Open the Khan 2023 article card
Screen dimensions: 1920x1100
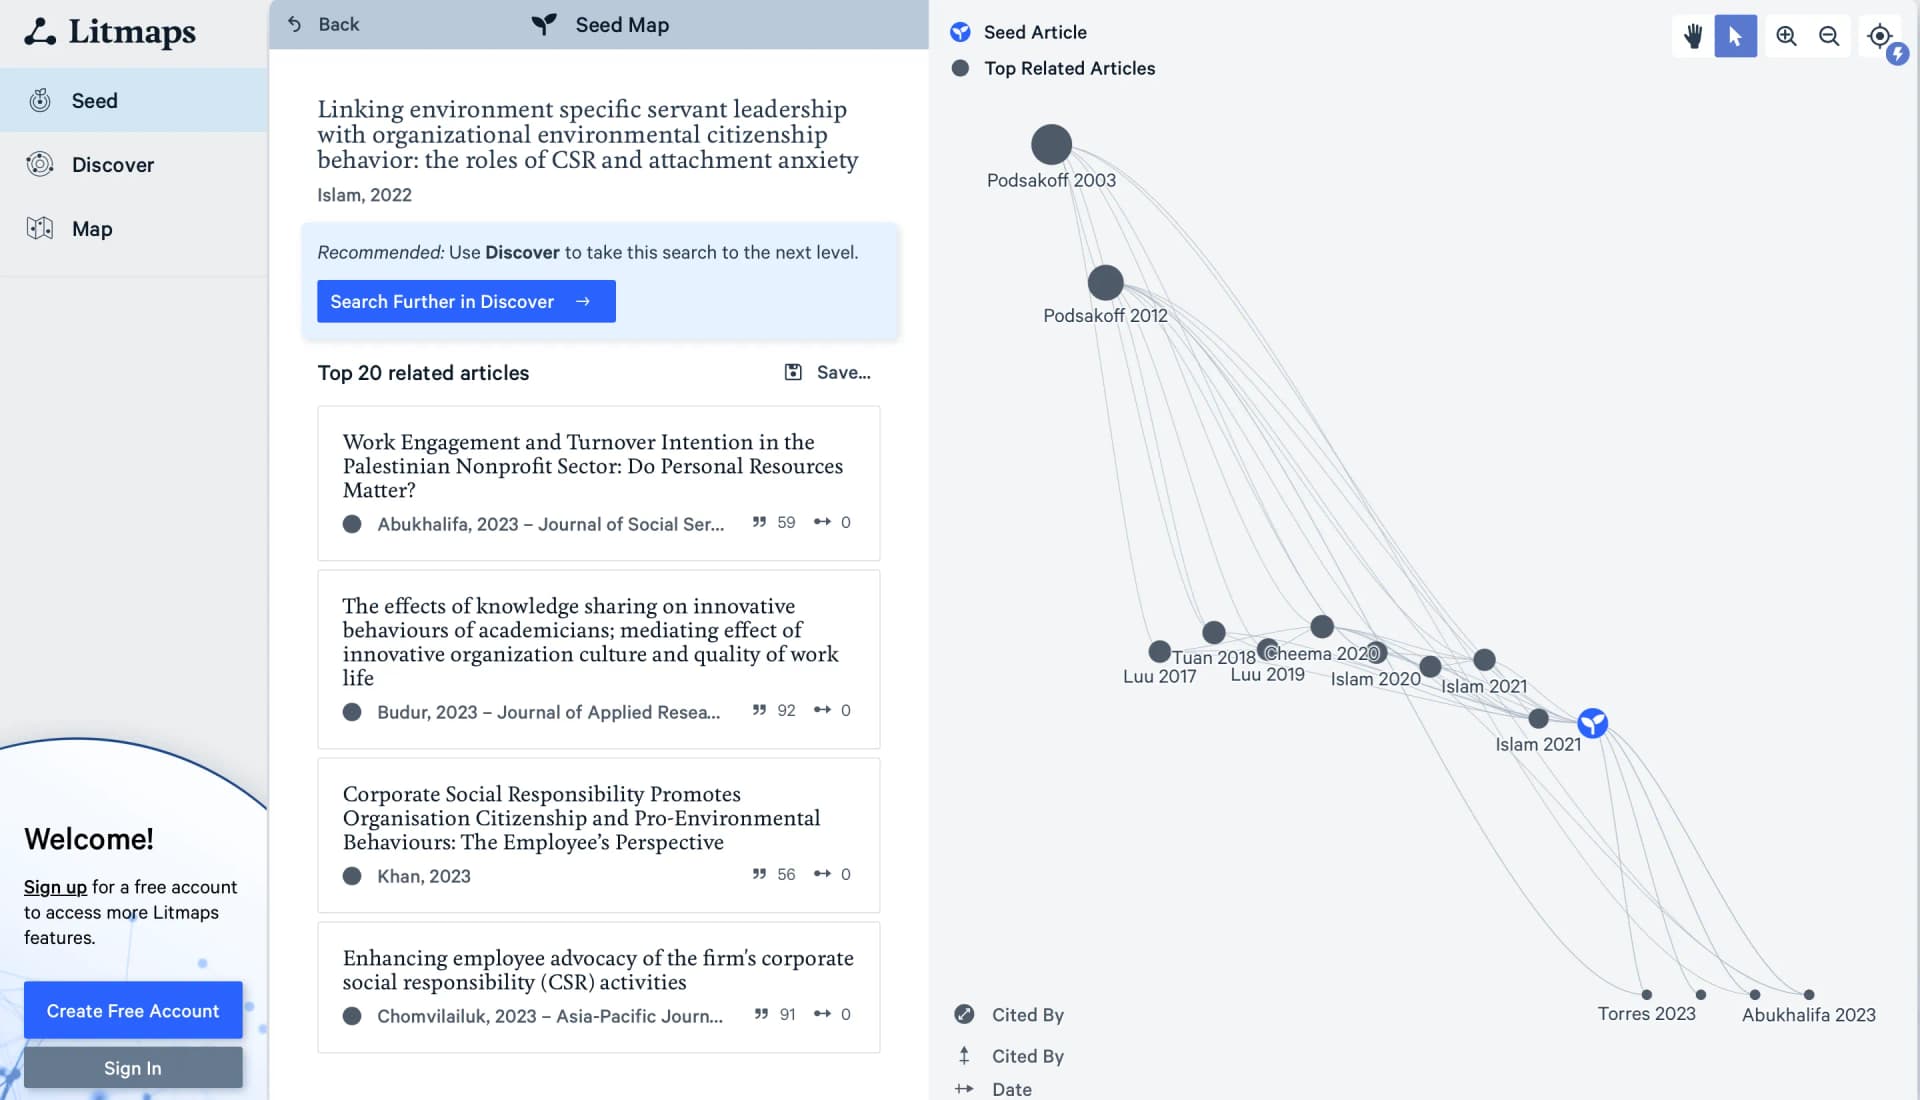[598, 834]
